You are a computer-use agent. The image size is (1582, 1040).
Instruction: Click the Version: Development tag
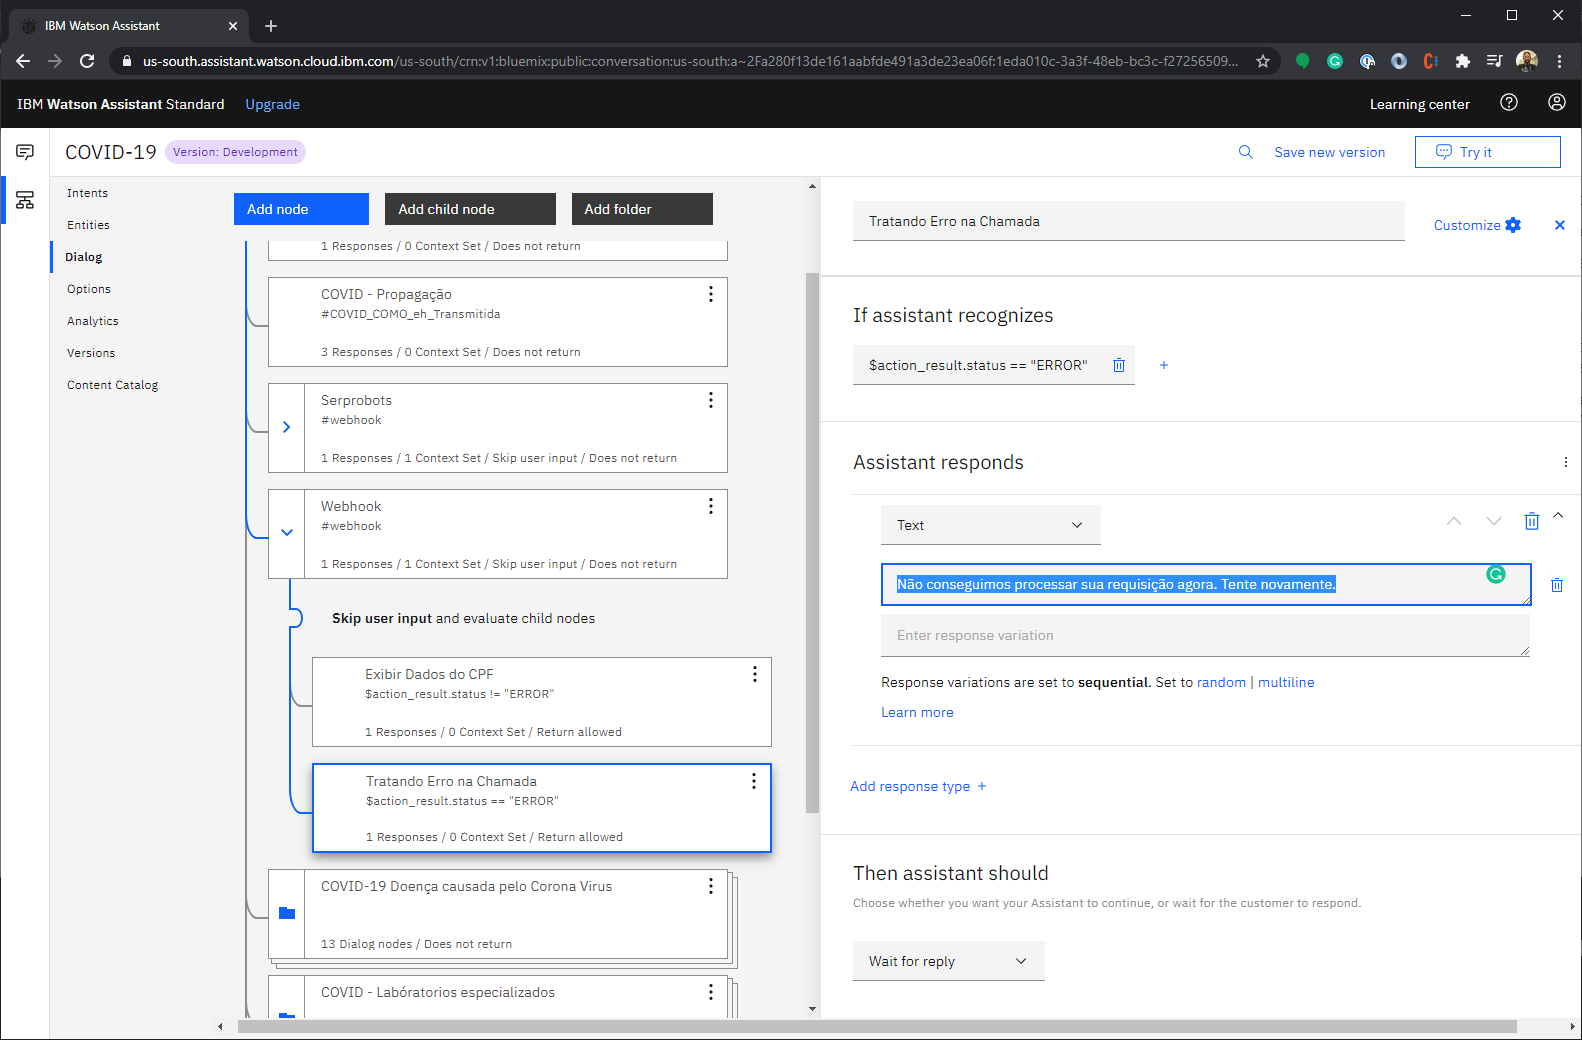(235, 152)
